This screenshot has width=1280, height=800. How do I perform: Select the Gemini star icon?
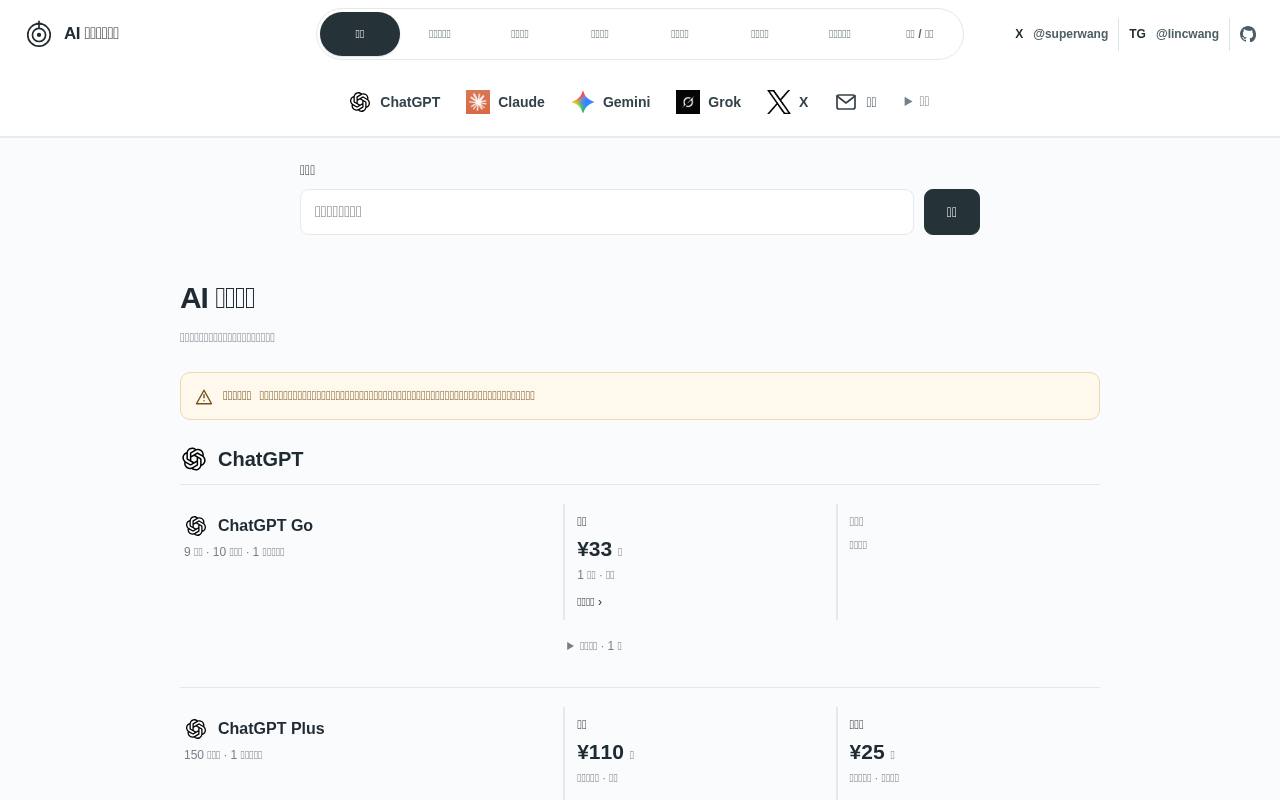[583, 102]
